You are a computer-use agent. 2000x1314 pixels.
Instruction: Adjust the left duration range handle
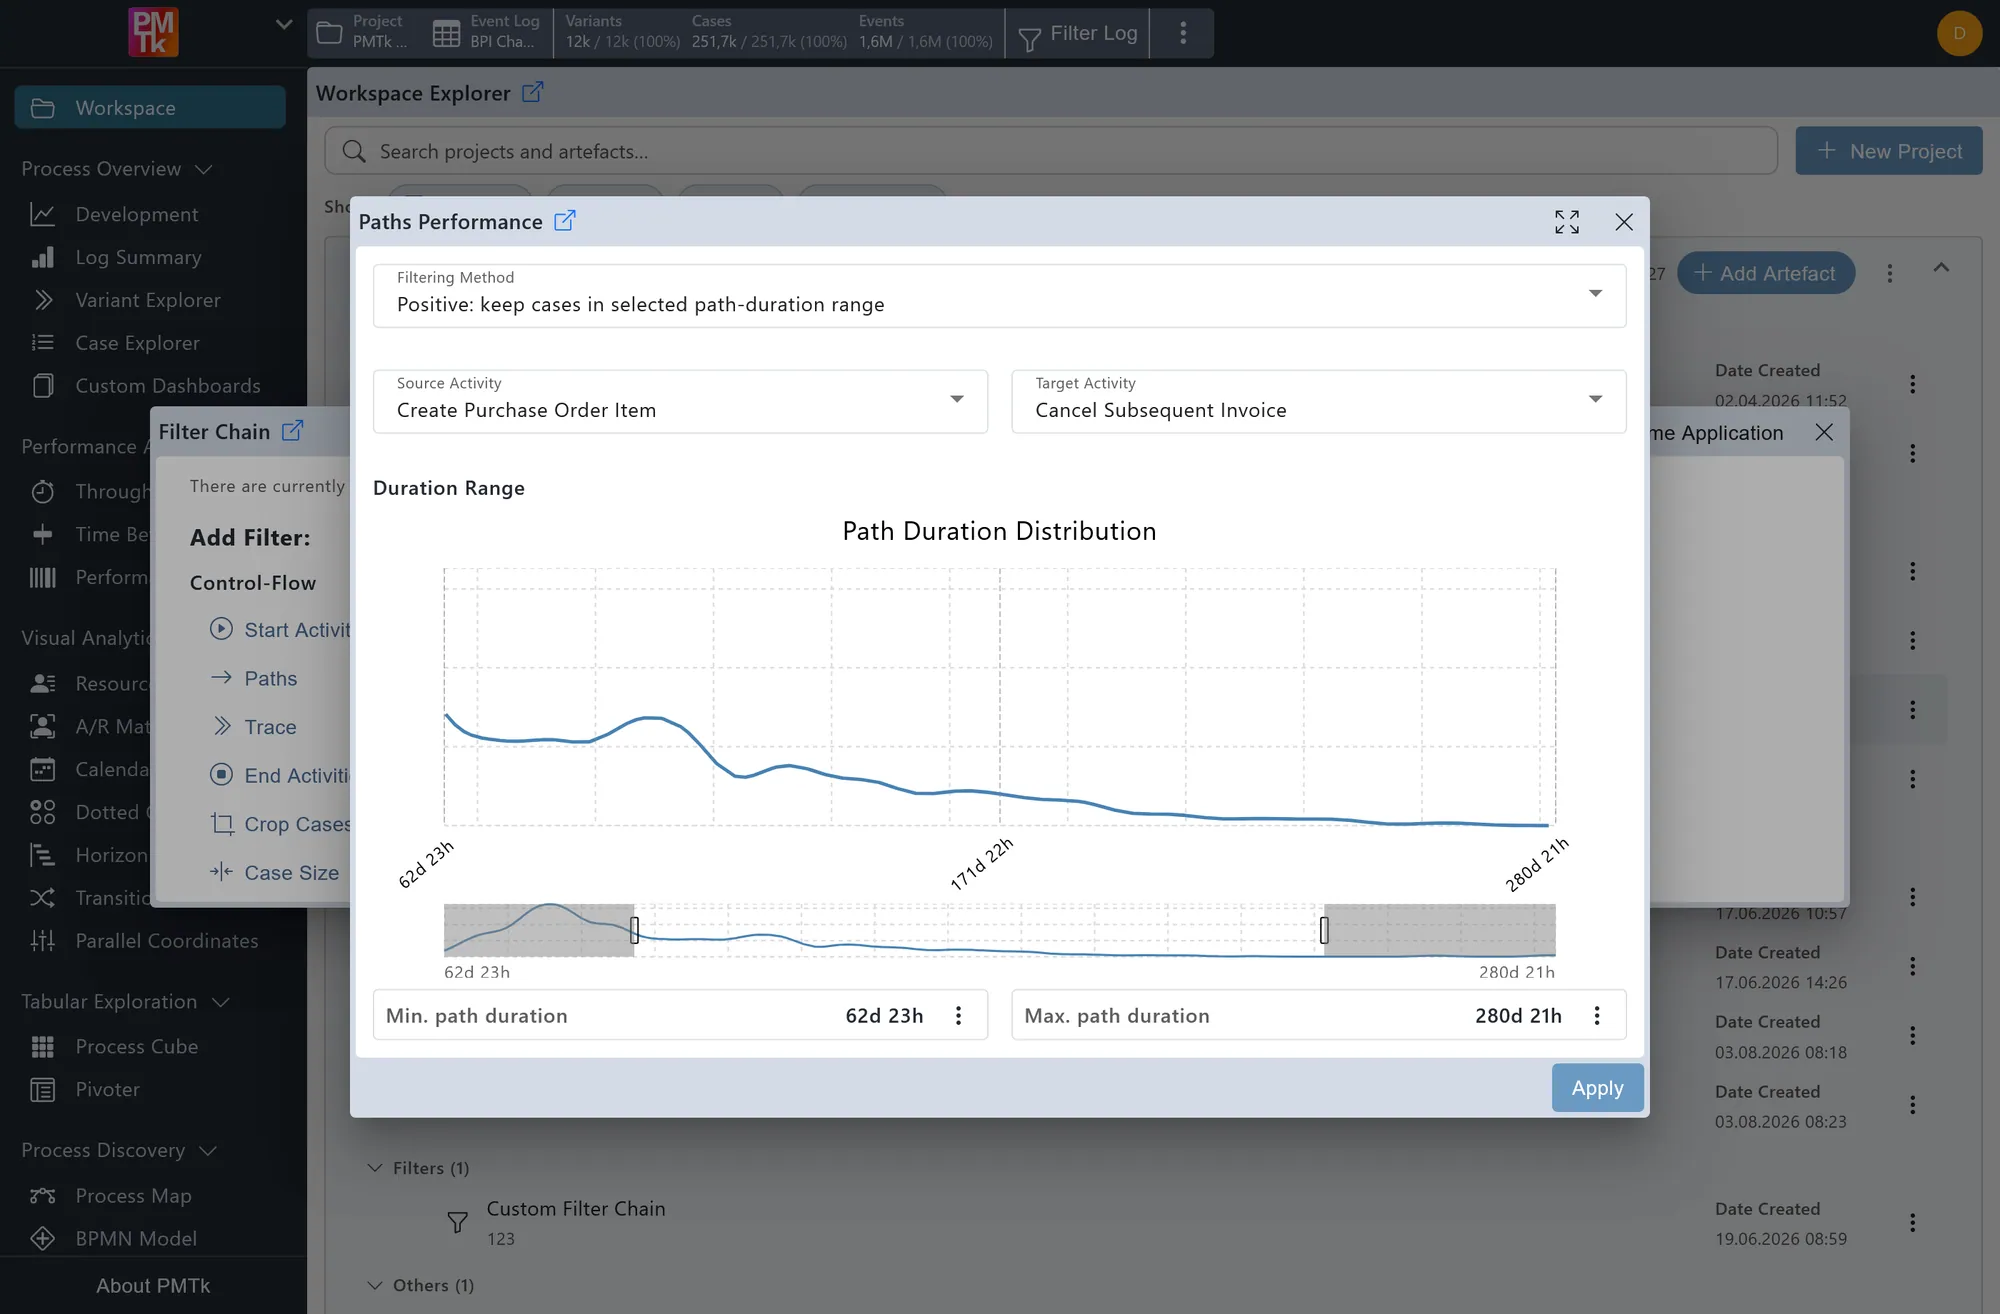(634, 930)
